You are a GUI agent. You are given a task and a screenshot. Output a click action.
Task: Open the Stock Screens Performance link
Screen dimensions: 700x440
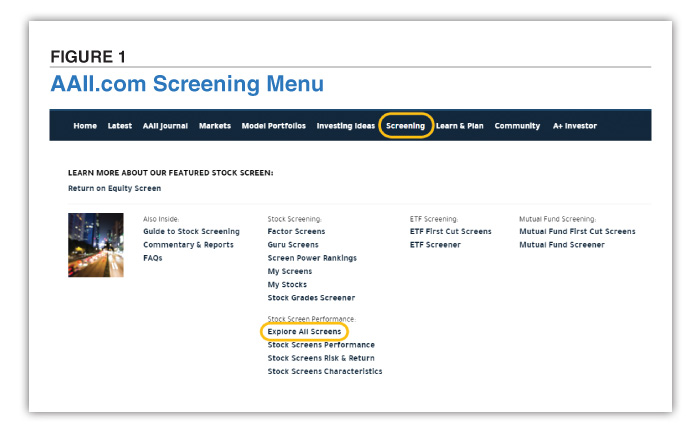321,345
